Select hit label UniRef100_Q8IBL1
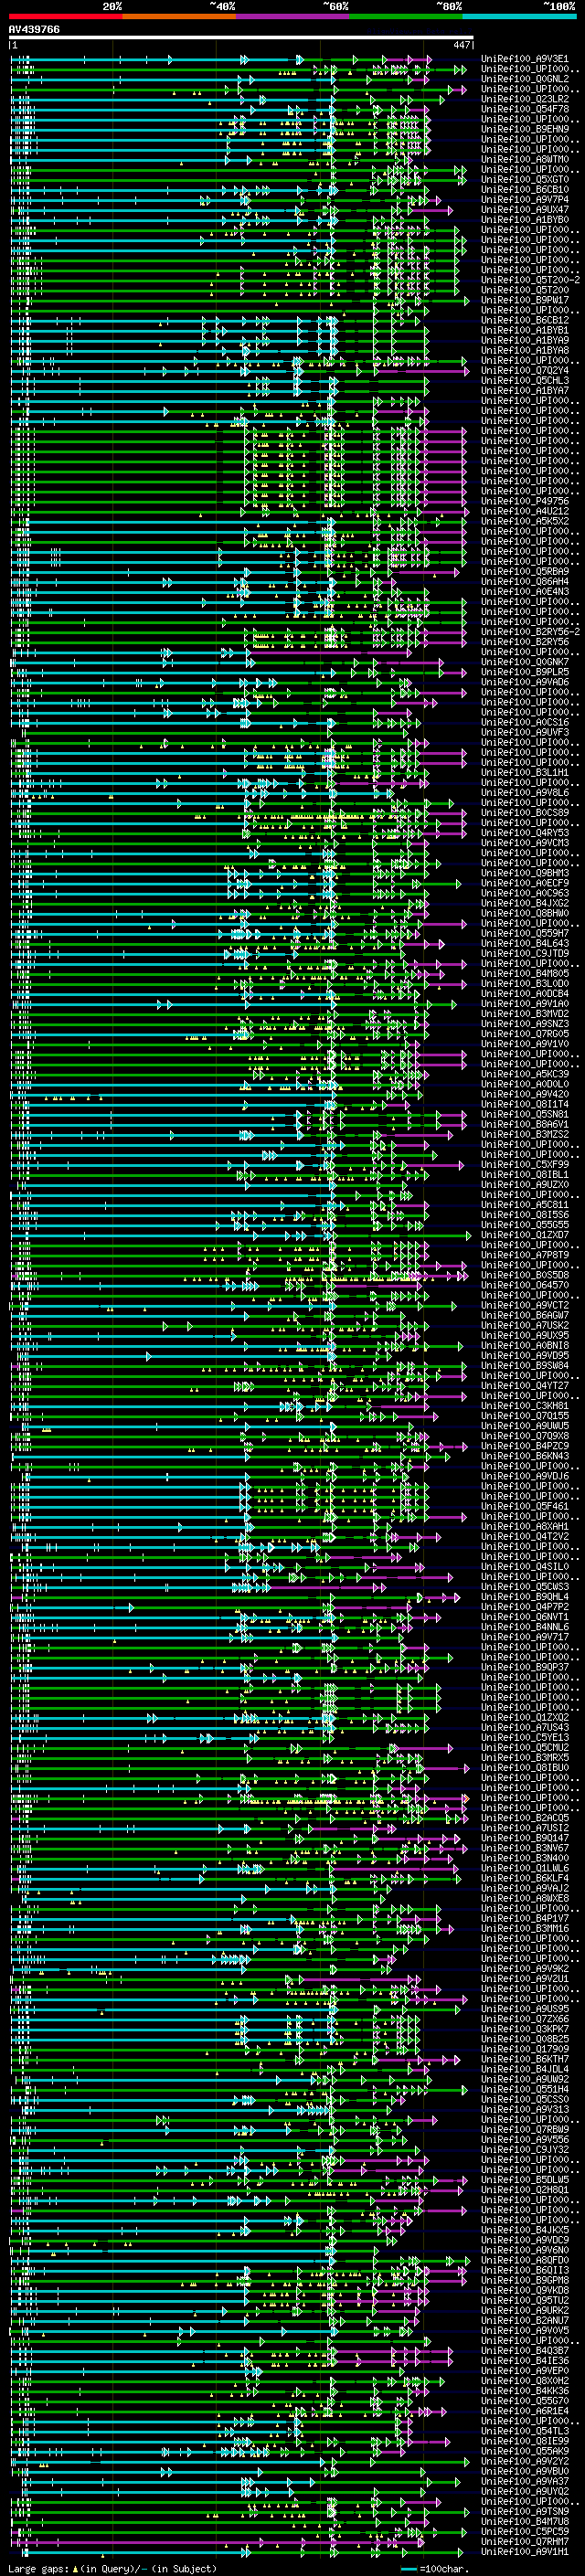This screenshot has width=585, height=2576. [x=525, y=1174]
